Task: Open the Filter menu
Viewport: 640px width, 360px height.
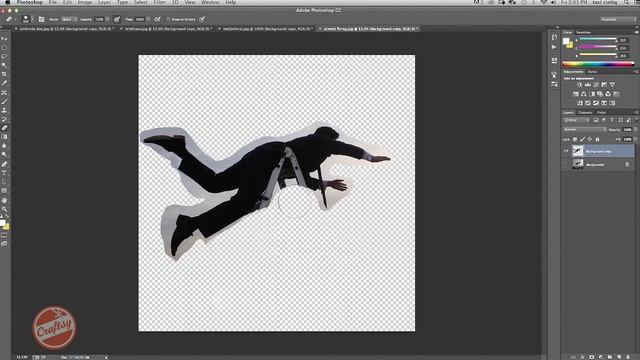Action: (160, 2)
